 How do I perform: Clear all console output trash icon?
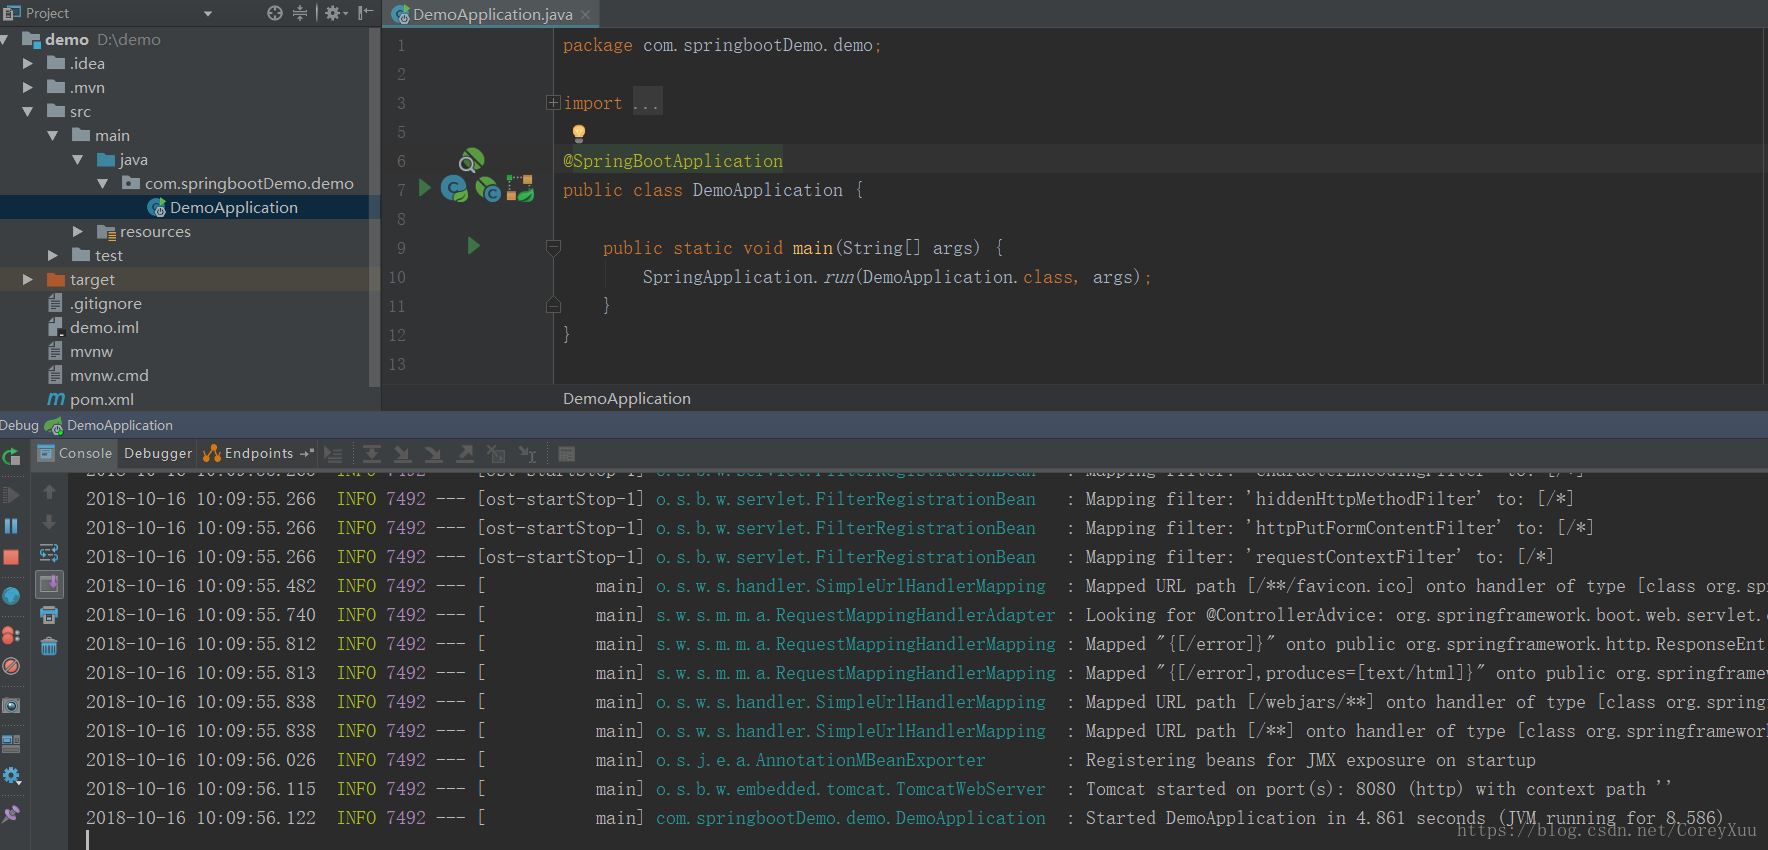tap(49, 646)
